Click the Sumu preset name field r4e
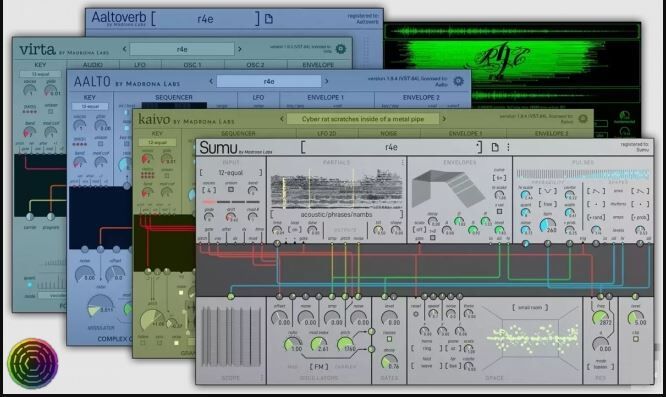 (391, 147)
